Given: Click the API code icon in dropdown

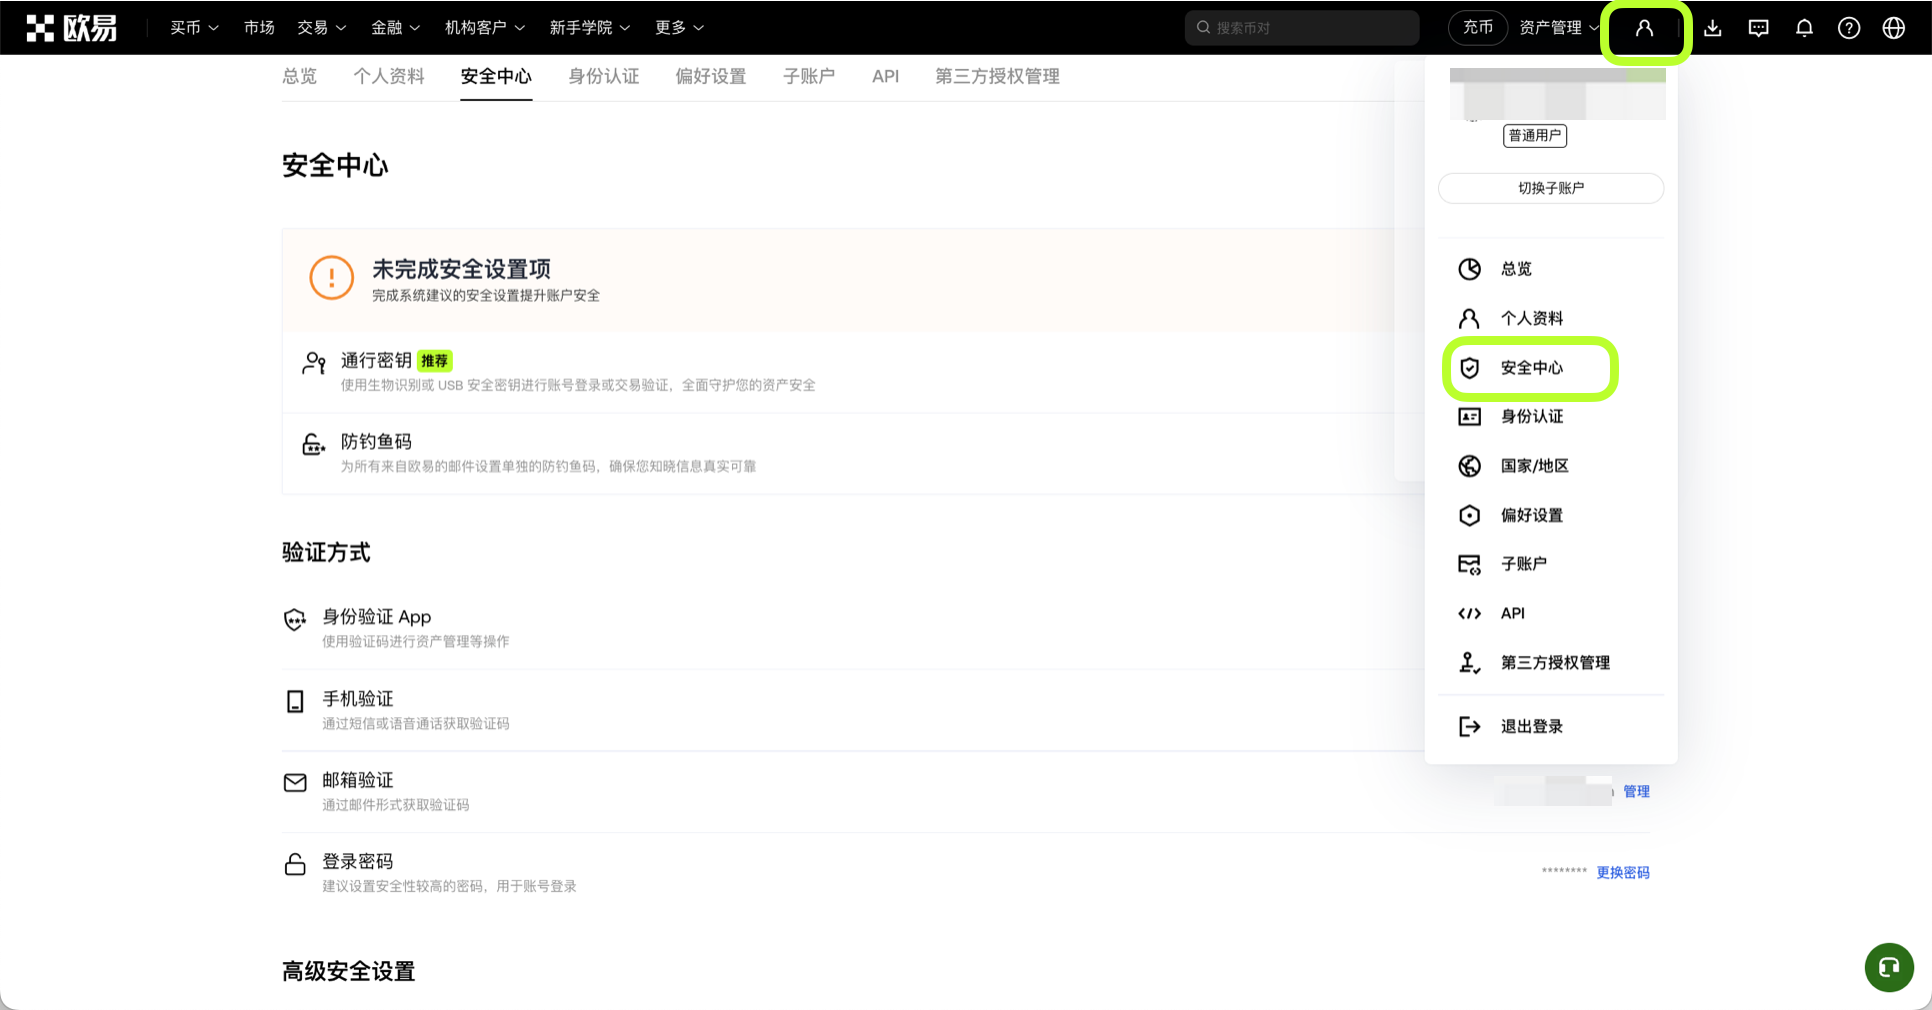Looking at the screenshot, I should pos(1469,613).
